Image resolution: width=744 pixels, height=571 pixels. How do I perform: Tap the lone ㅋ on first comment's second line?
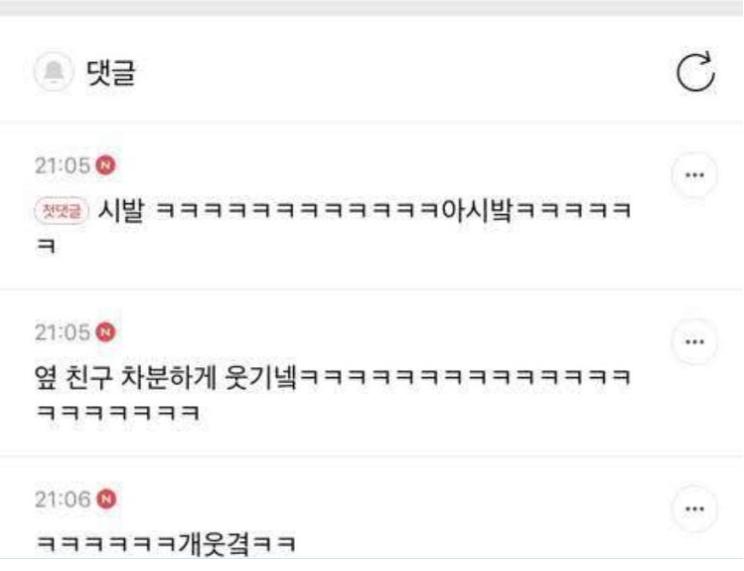coord(46,246)
